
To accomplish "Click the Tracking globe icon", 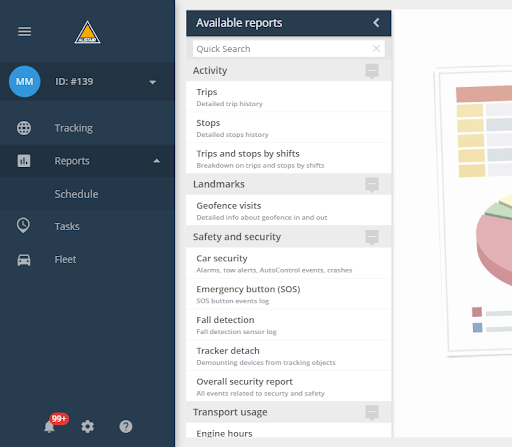I will click(24, 128).
